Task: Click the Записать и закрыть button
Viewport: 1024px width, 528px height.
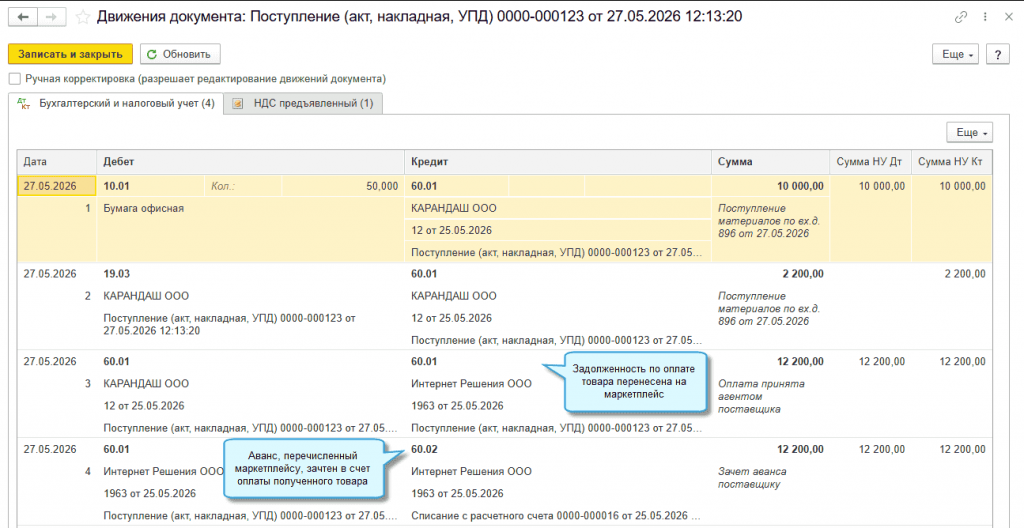Action: 70,54
